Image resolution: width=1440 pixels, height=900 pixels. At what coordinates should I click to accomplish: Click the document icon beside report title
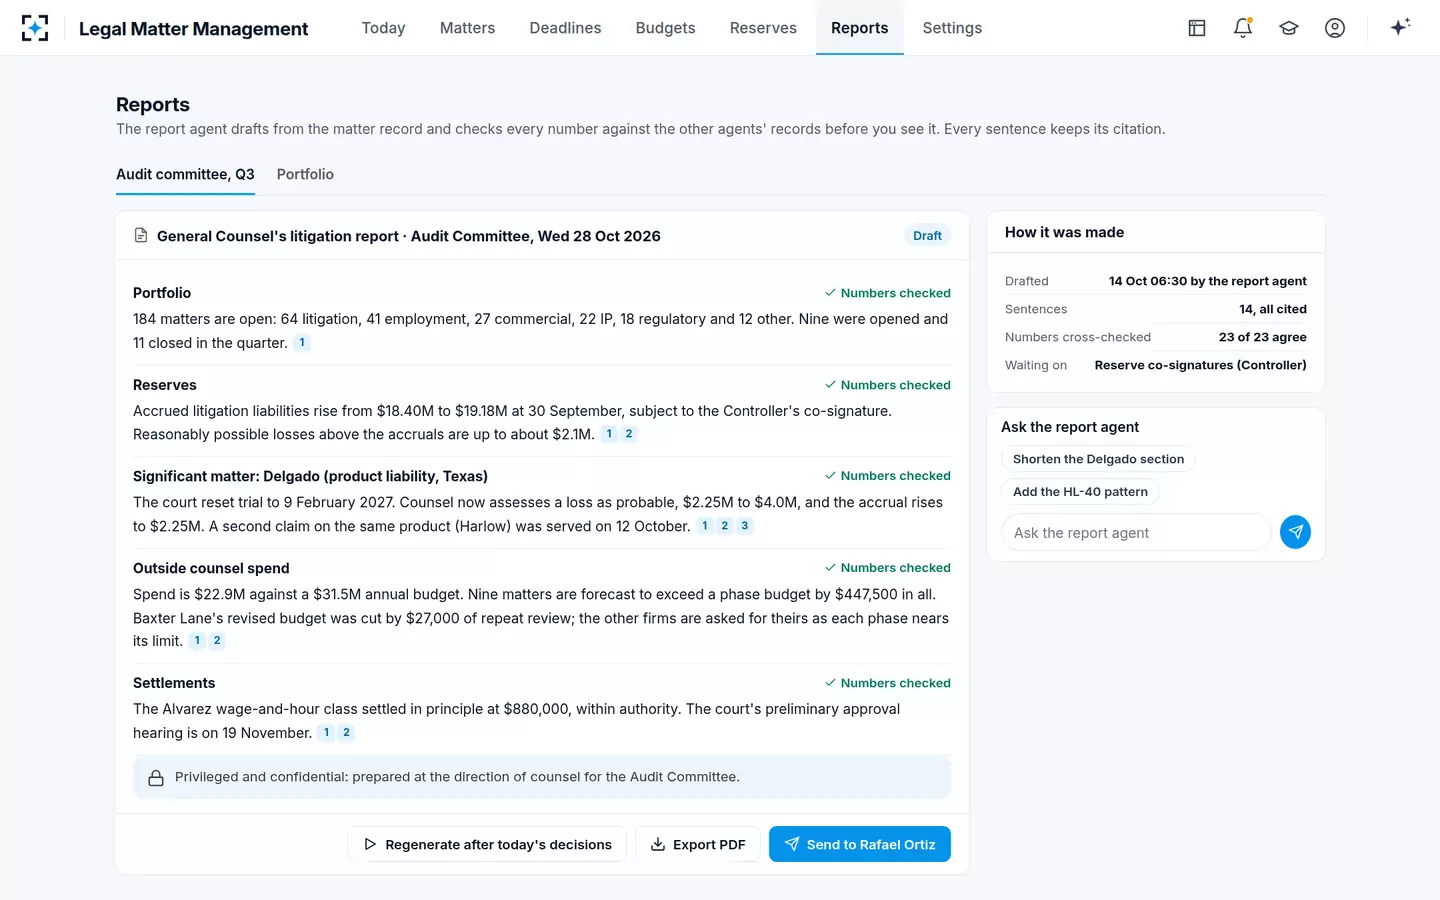[141, 236]
